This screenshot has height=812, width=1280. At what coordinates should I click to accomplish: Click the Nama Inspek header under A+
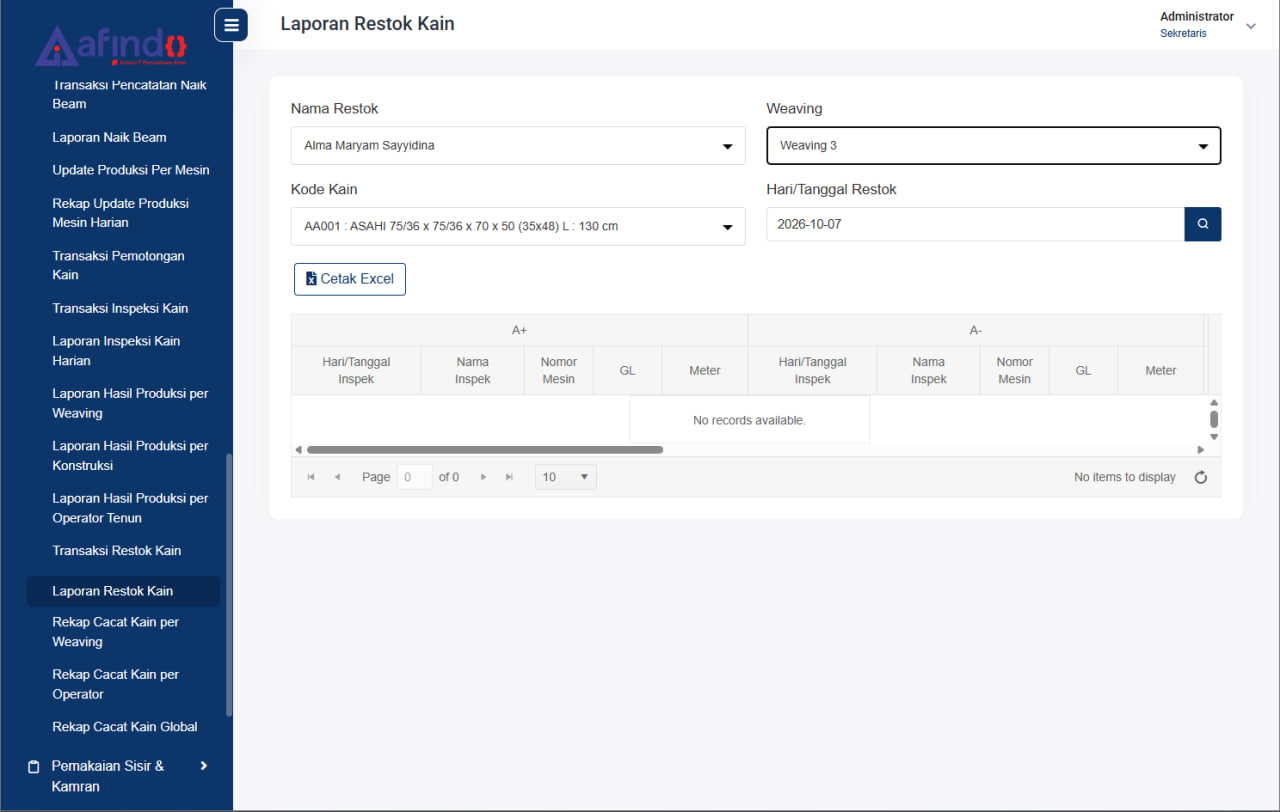point(473,370)
